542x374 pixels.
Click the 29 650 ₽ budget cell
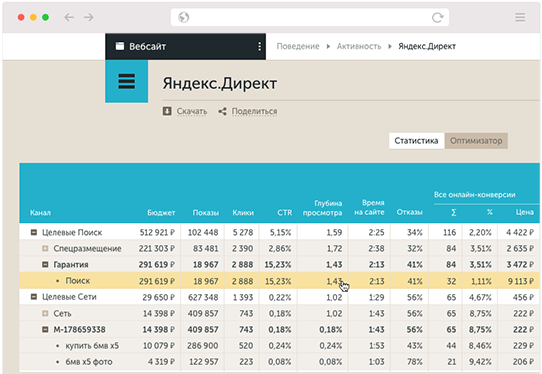pyautogui.click(x=159, y=297)
